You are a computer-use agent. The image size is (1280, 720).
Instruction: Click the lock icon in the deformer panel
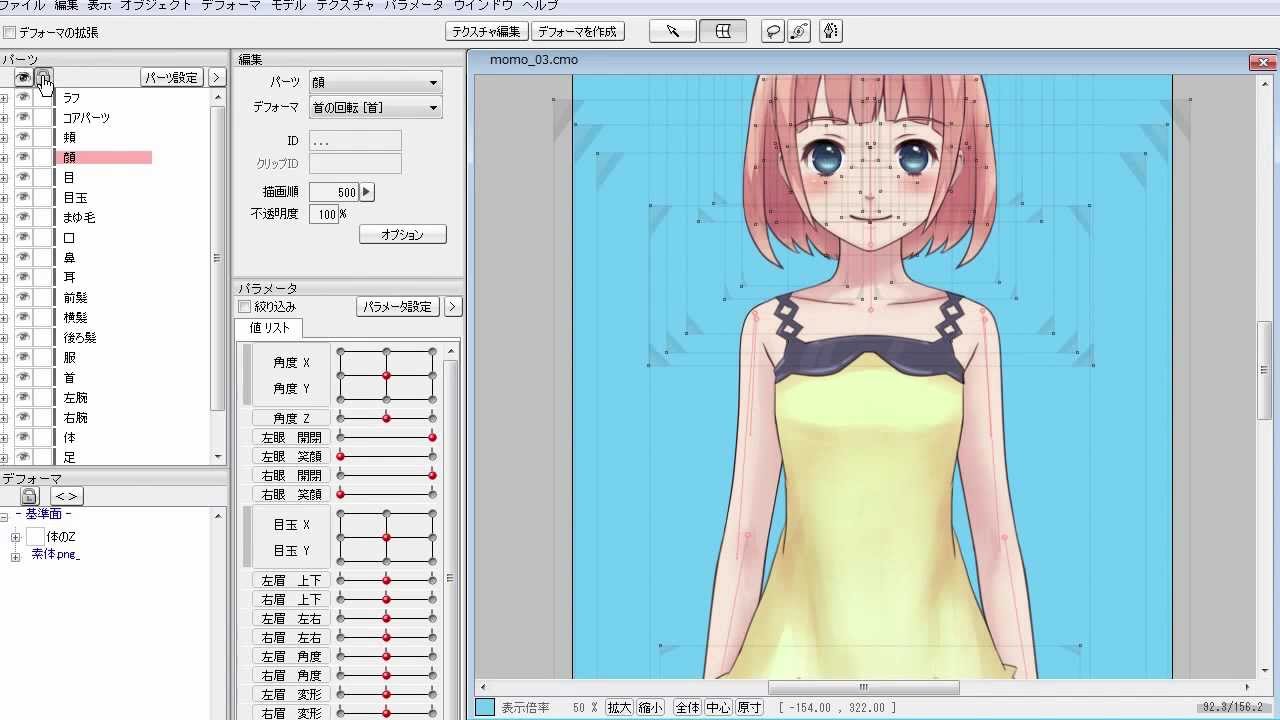pos(29,496)
